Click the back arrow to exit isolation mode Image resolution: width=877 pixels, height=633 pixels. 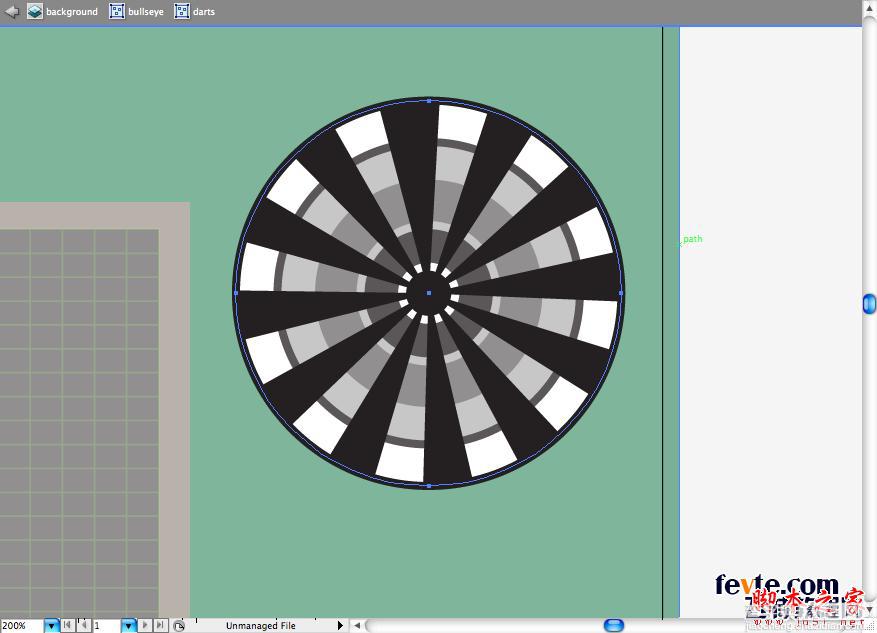(12, 11)
